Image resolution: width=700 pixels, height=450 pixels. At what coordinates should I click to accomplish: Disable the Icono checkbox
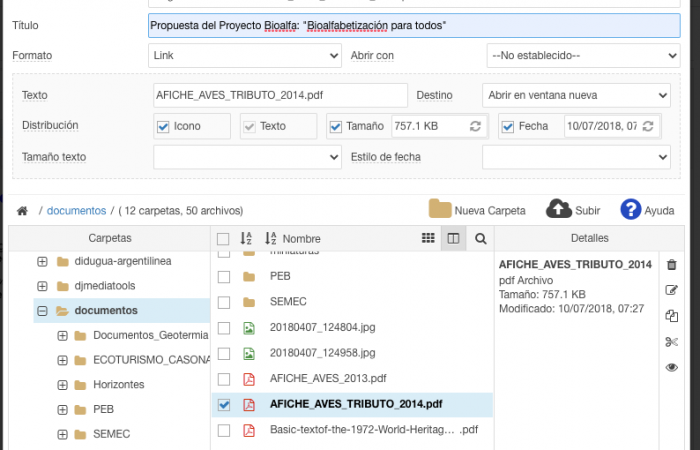[x=163, y=127]
